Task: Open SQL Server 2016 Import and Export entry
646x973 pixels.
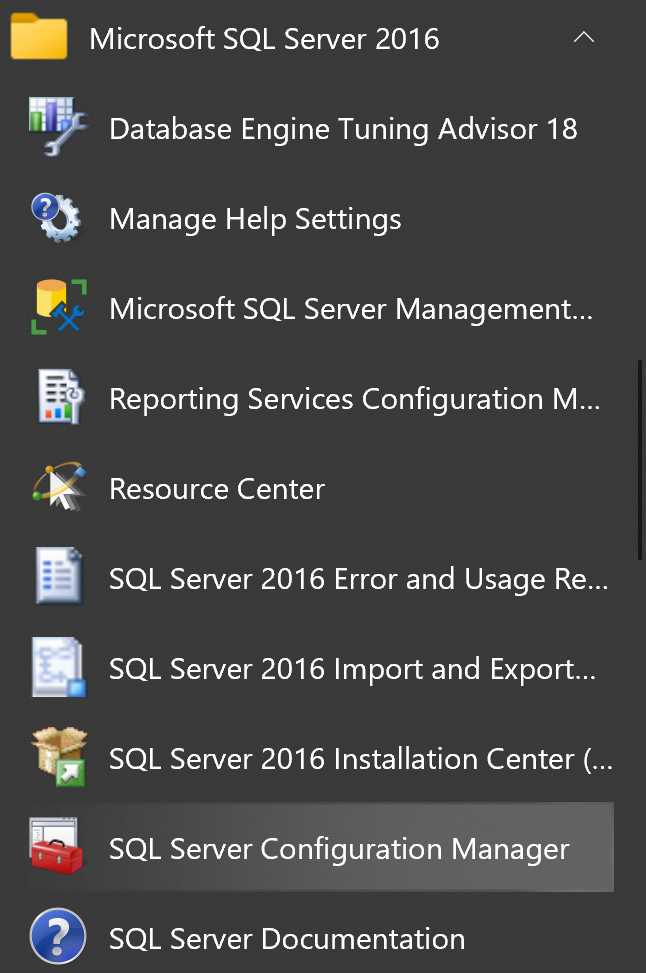Action: point(352,670)
